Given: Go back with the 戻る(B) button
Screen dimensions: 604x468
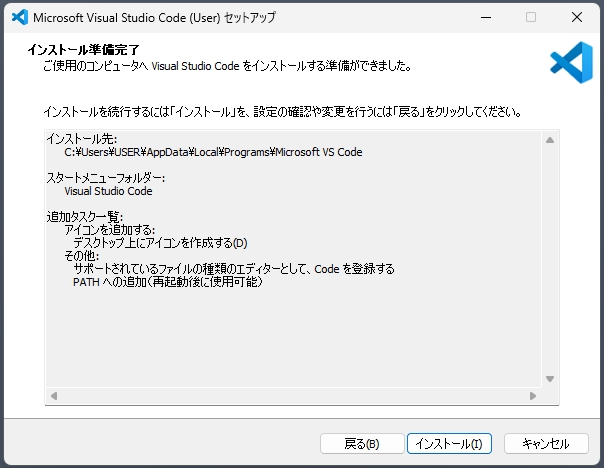Looking at the screenshot, I should (x=361, y=443).
